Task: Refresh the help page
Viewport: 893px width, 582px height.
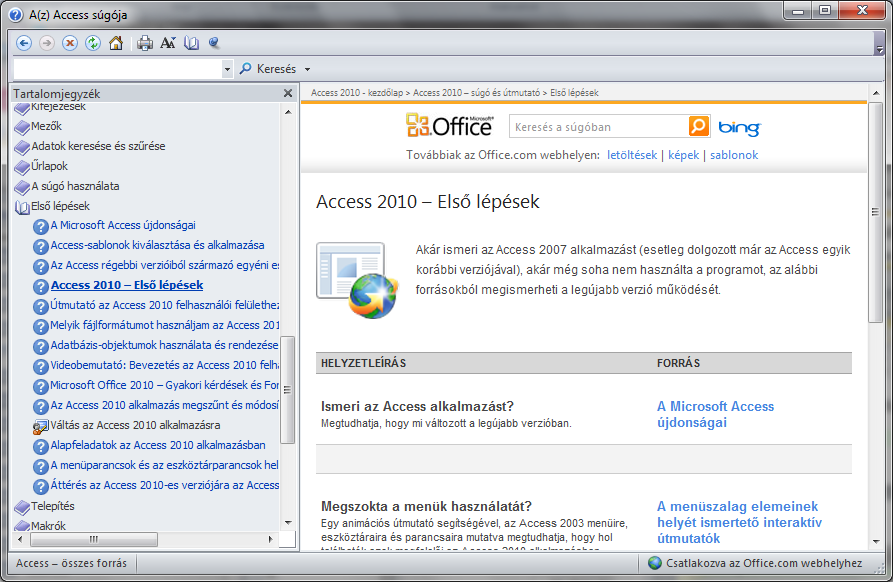Action: (x=93, y=43)
